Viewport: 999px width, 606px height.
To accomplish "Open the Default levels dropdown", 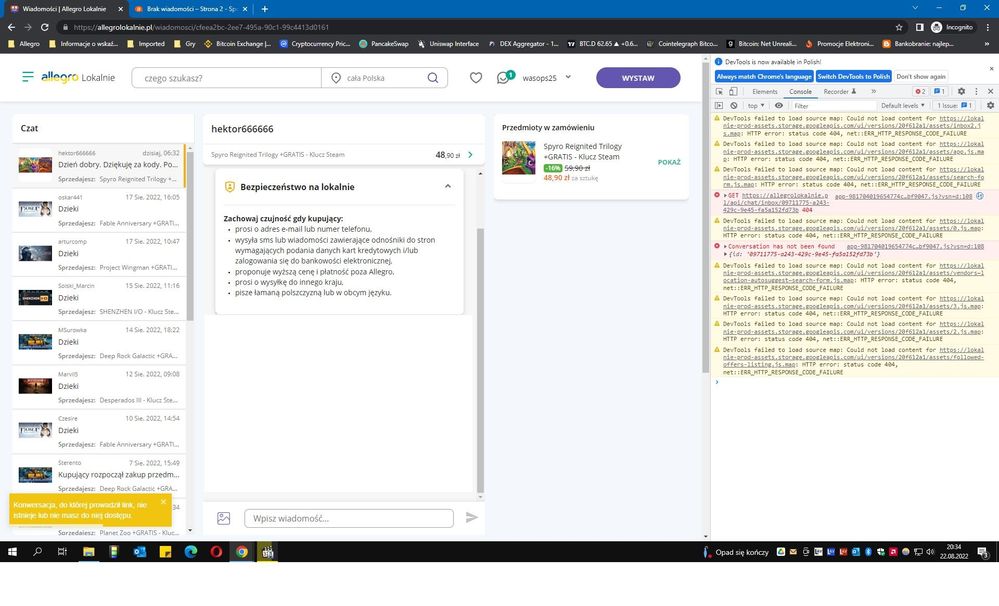I will 902,106.
